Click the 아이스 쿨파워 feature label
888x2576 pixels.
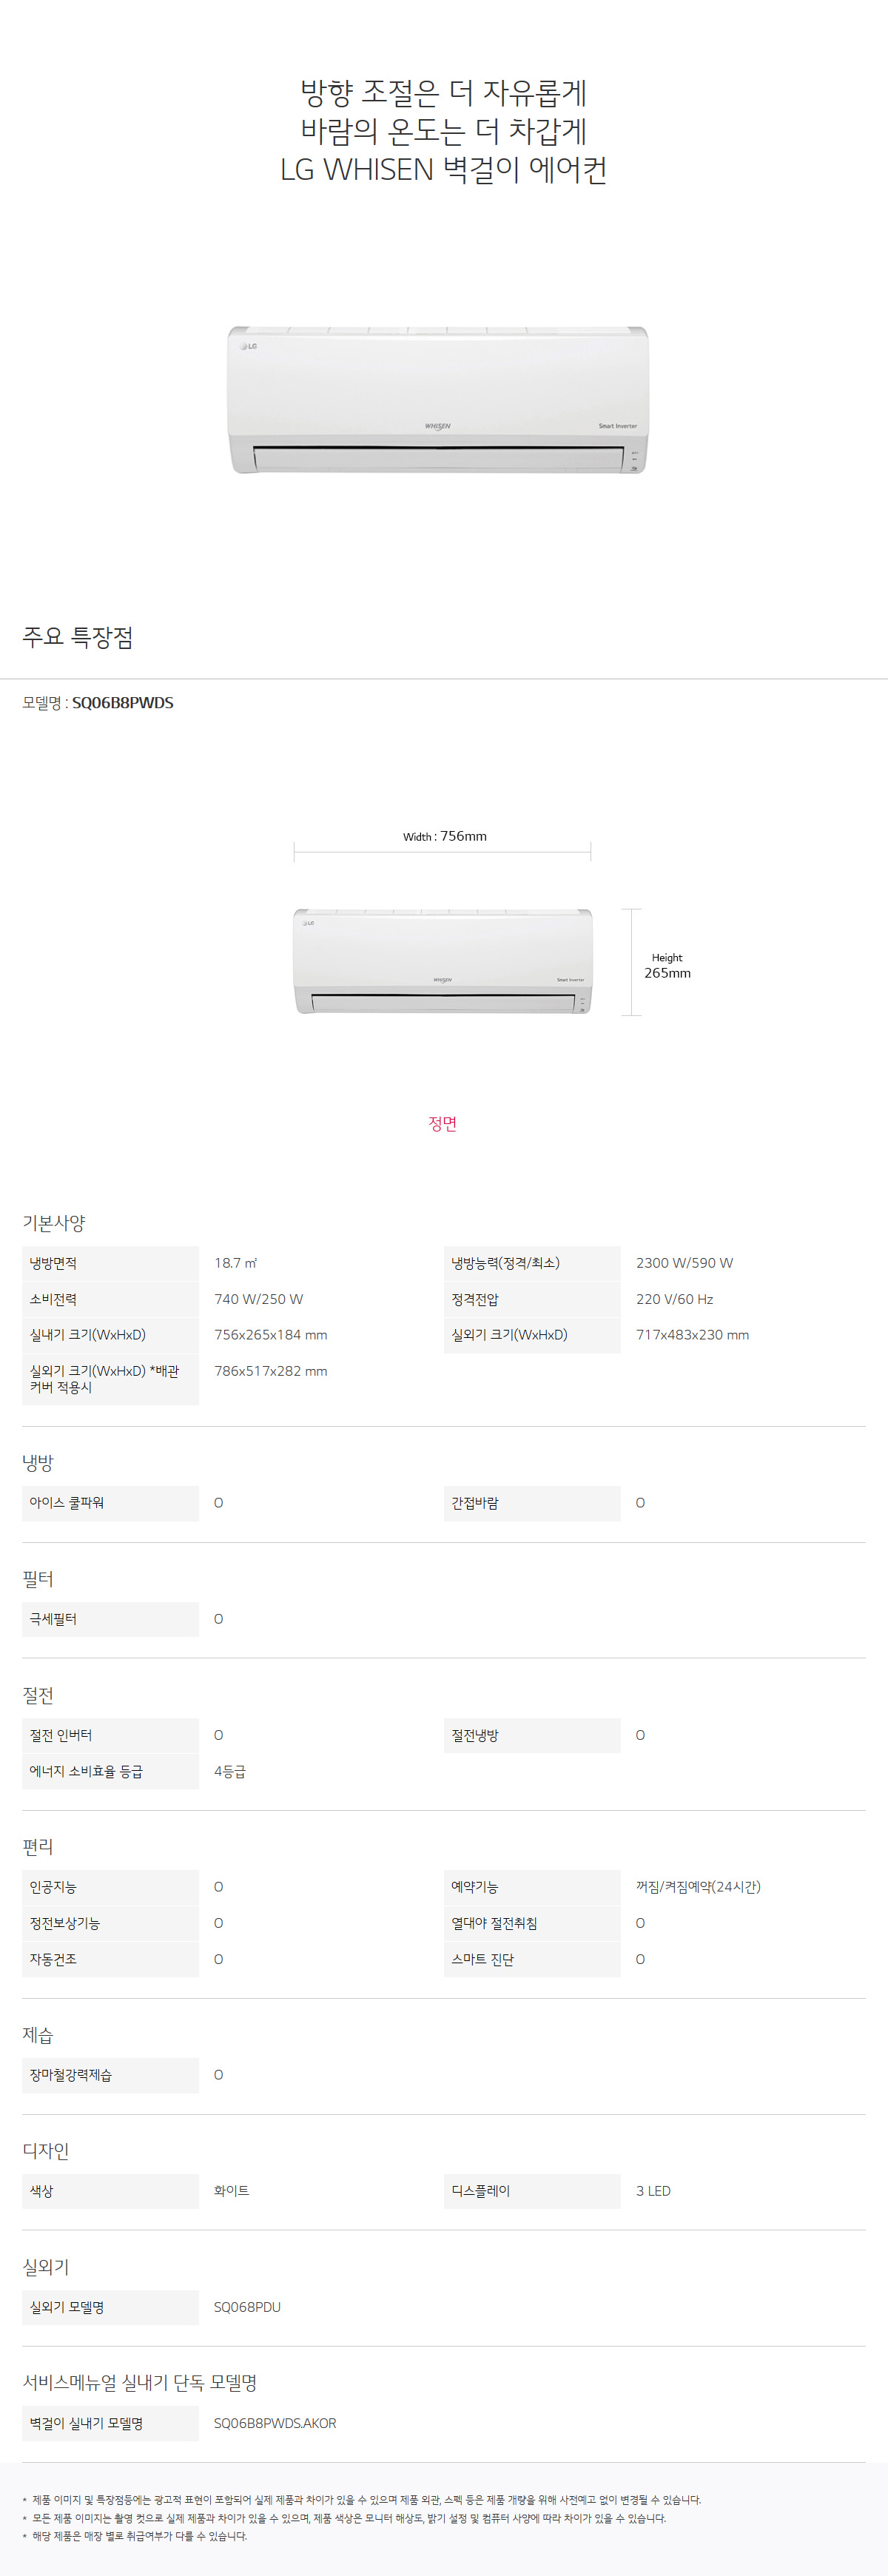[66, 1503]
